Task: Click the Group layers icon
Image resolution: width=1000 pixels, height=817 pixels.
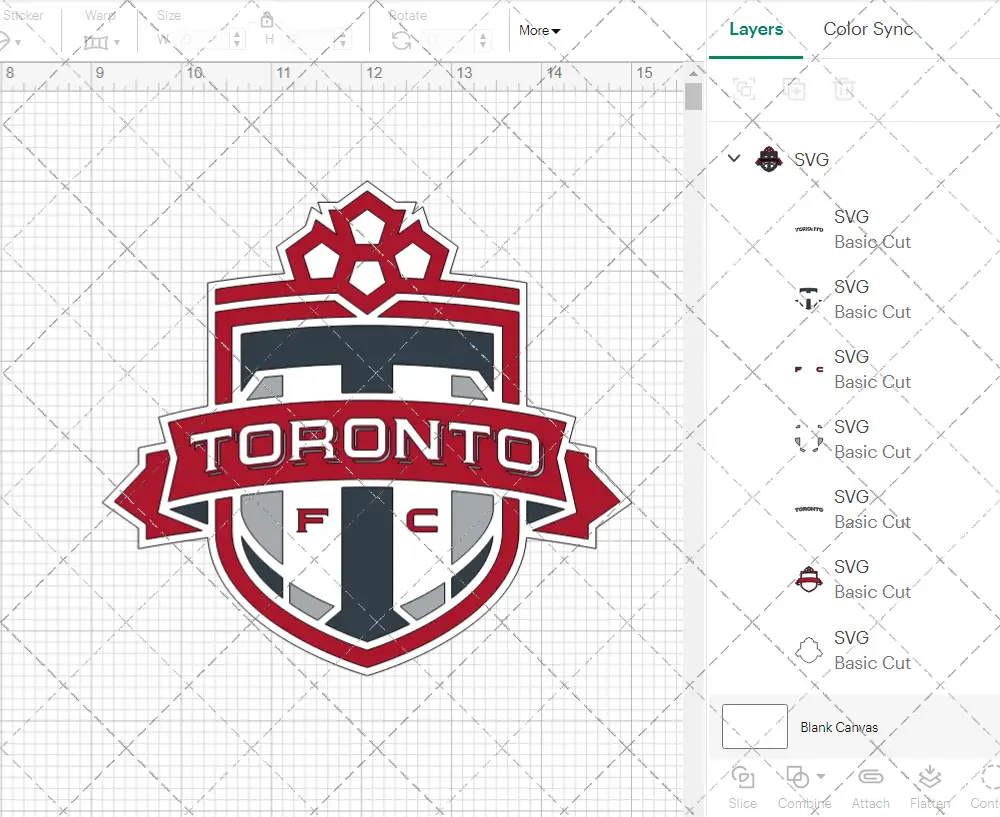Action: pyautogui.click(x=744, y=89)
